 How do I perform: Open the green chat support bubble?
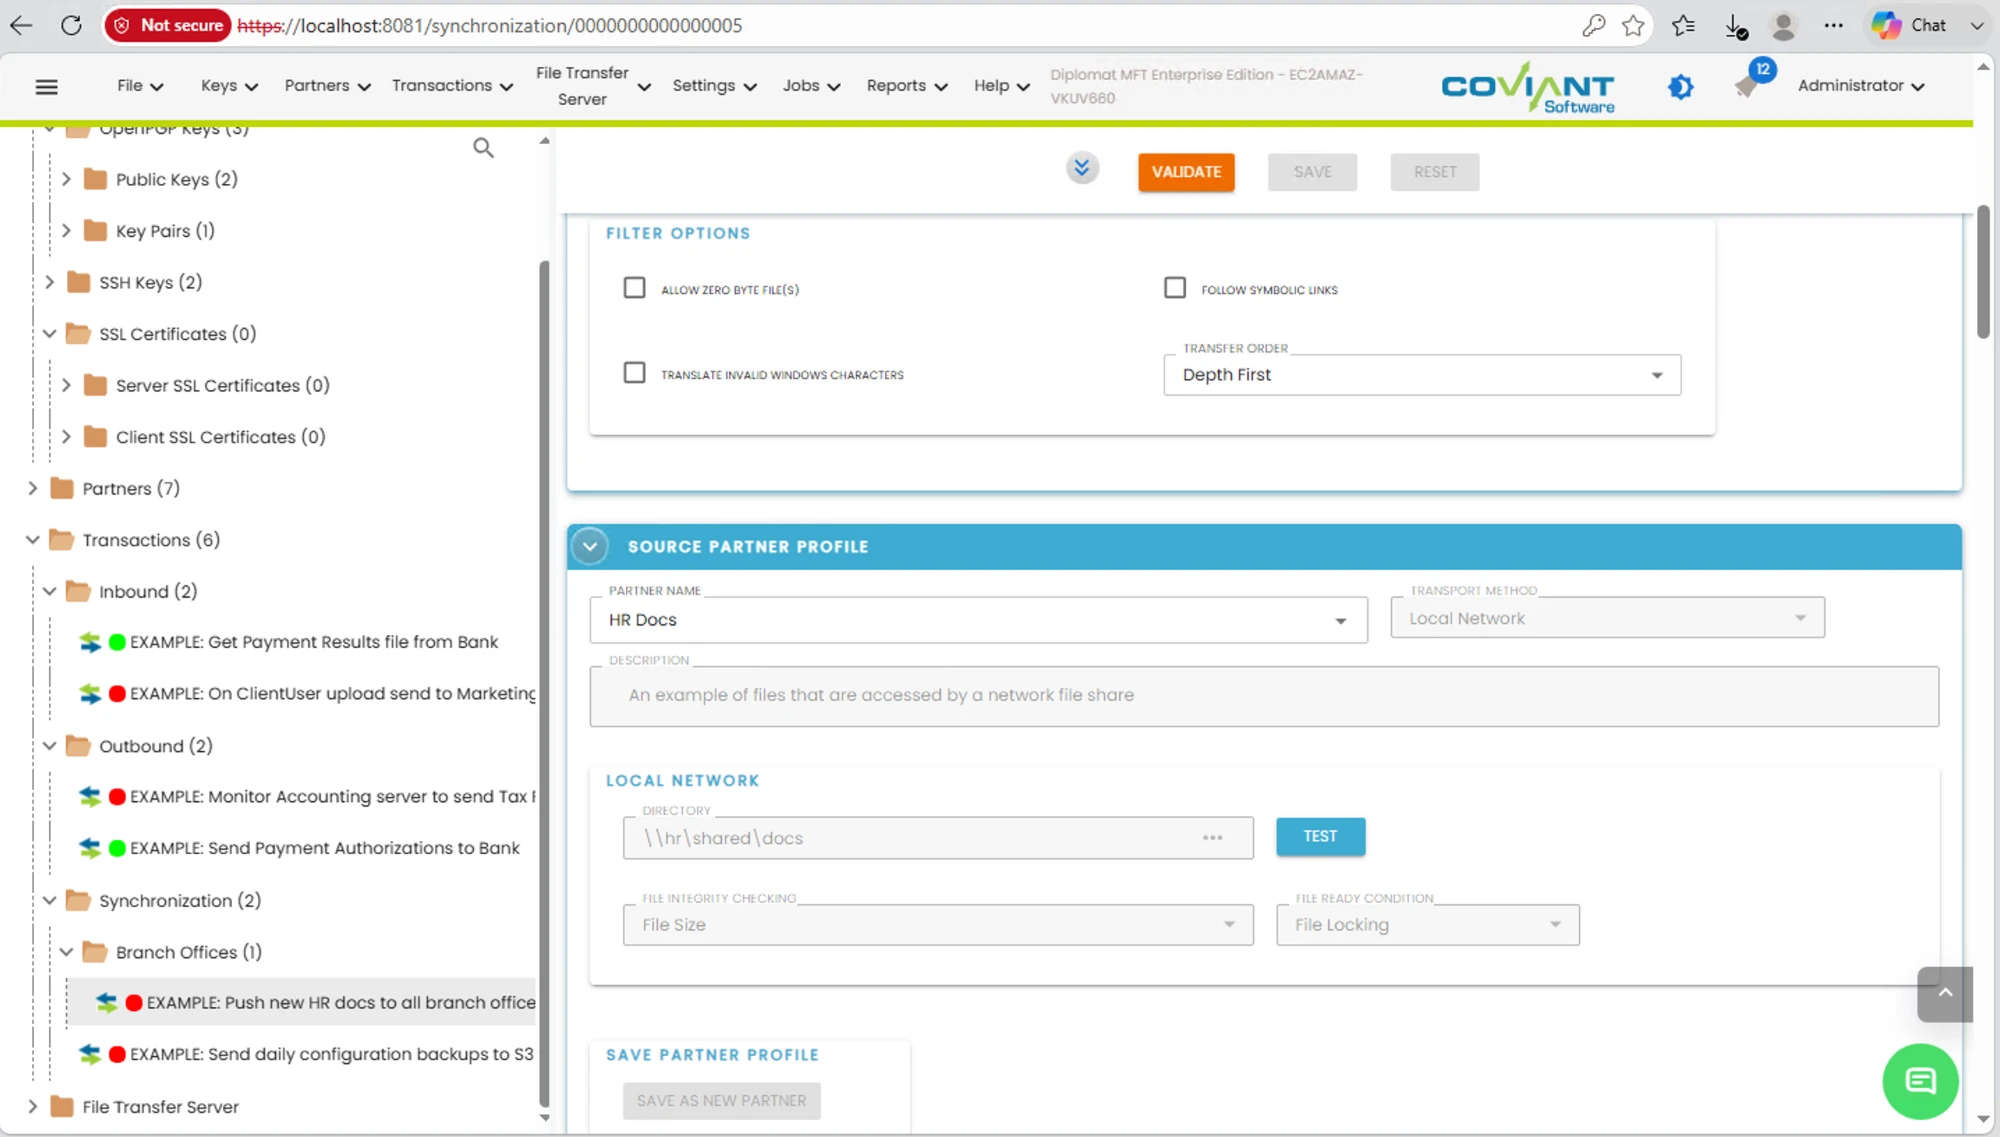(x=1920, y=1081)
